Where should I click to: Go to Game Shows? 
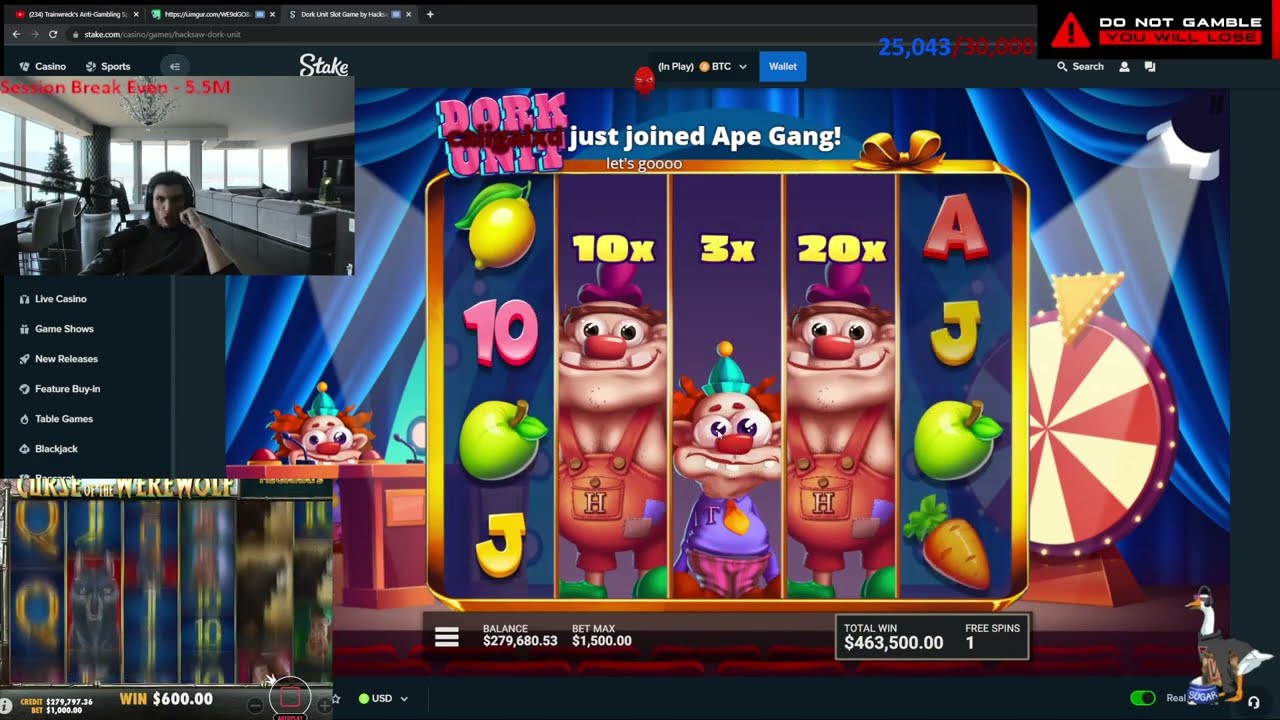click(x=64, y=329)
